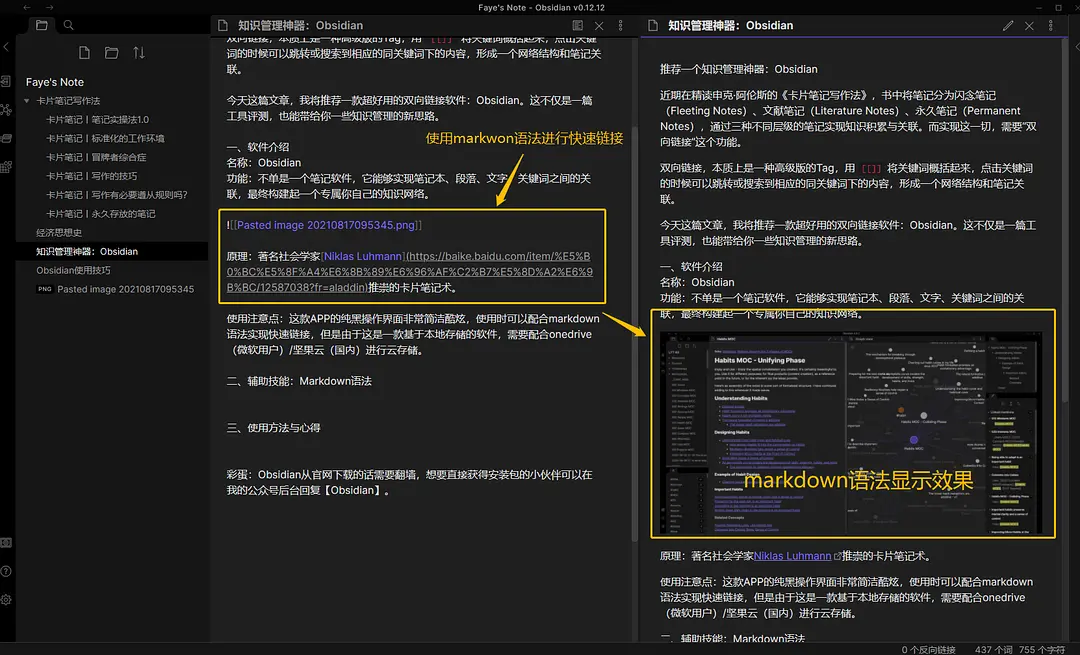
Task: Click the document icon of the preview pane
Action: click(653, 25)
